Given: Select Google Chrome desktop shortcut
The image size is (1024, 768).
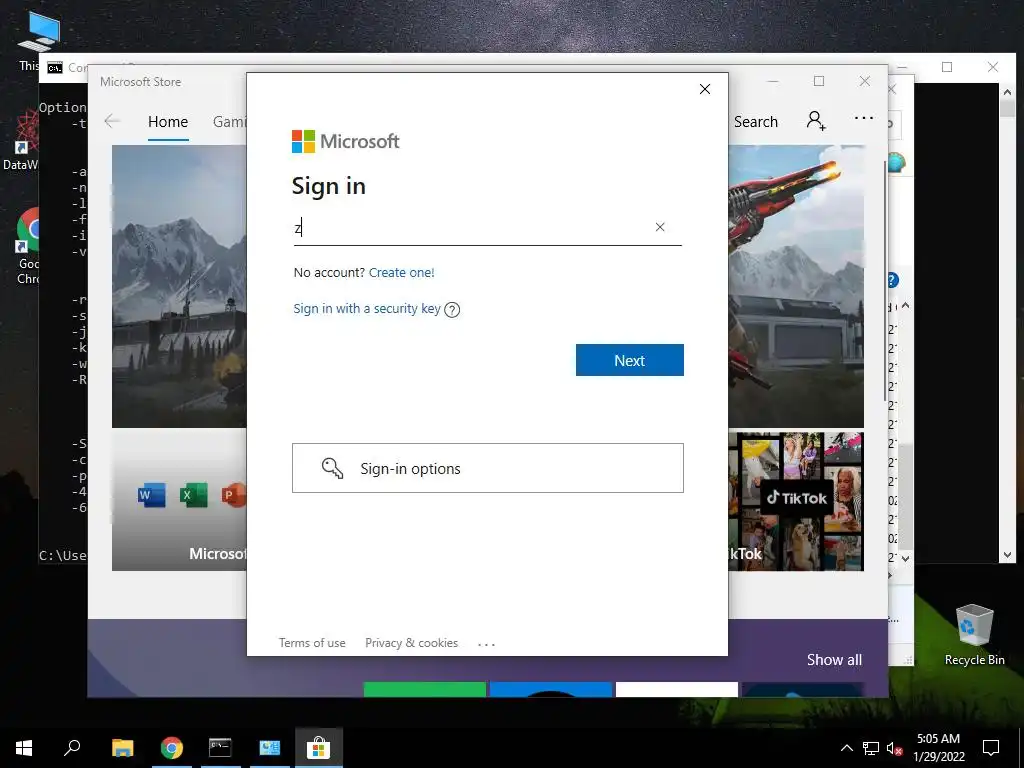Looking at the screenshot, I should (29, 247).
